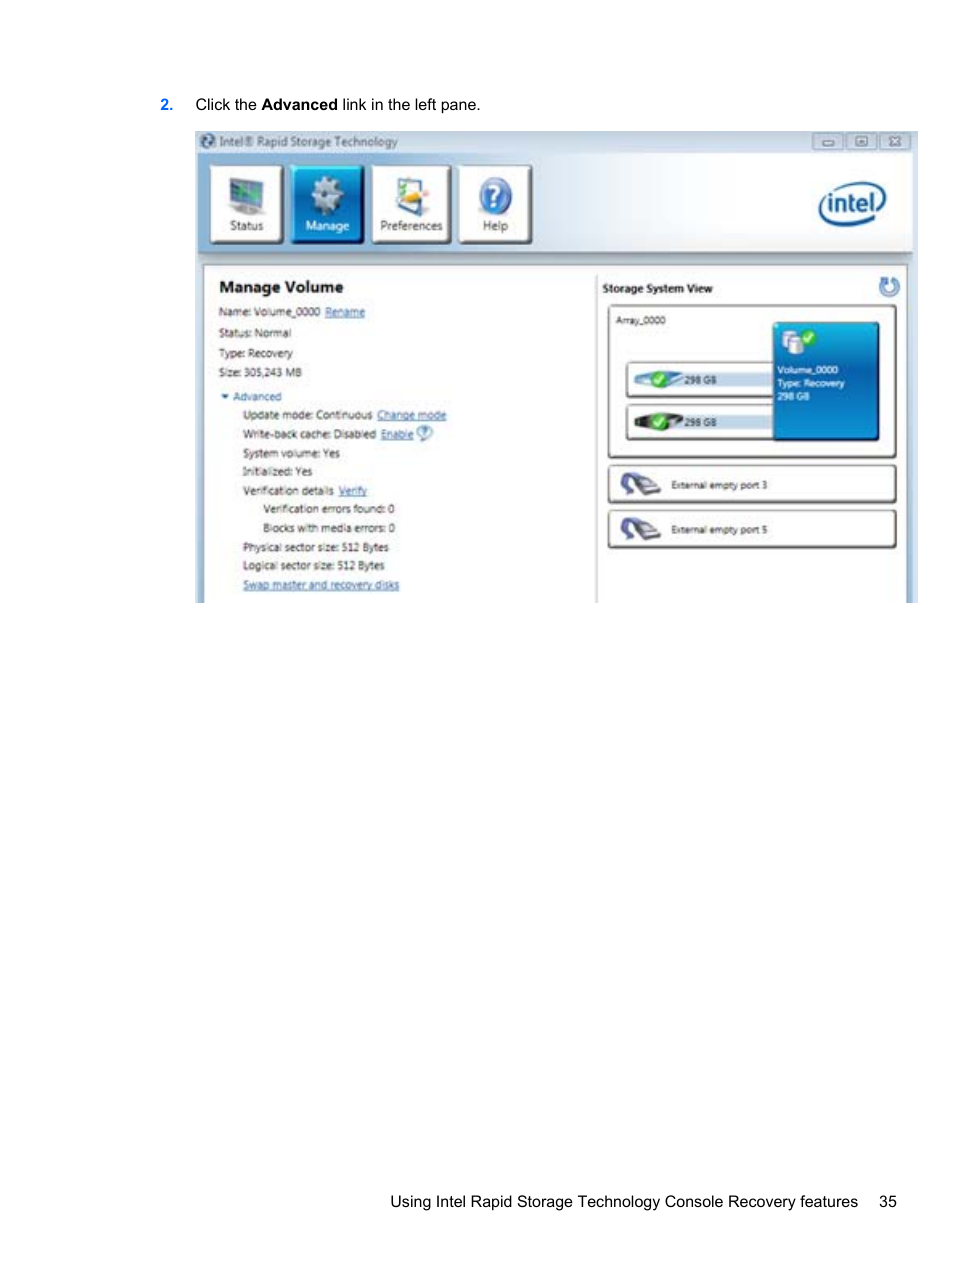Click 'Verification errors found: 0' text
The width and height of the screenshot is (954, 1270).
tap(329, 509)
